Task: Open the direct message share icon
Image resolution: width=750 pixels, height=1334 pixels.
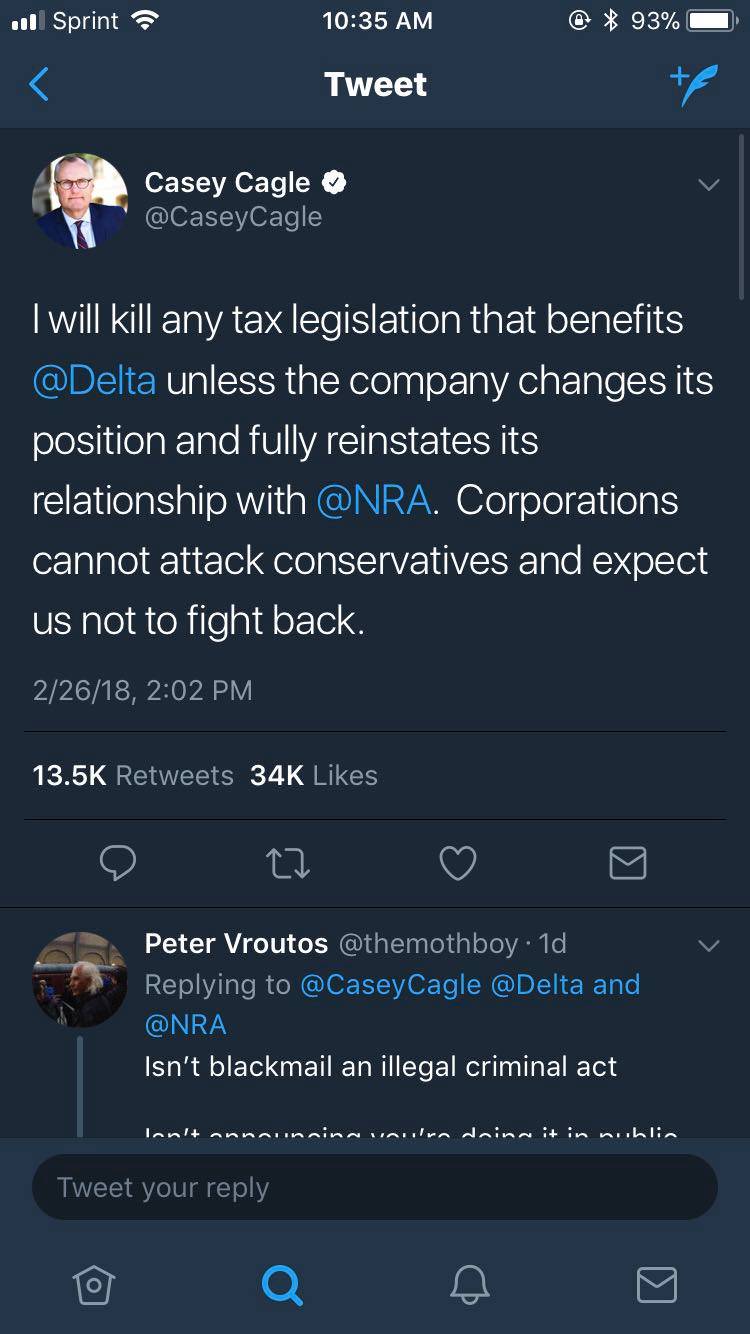Action: click(x=628, y=863)
